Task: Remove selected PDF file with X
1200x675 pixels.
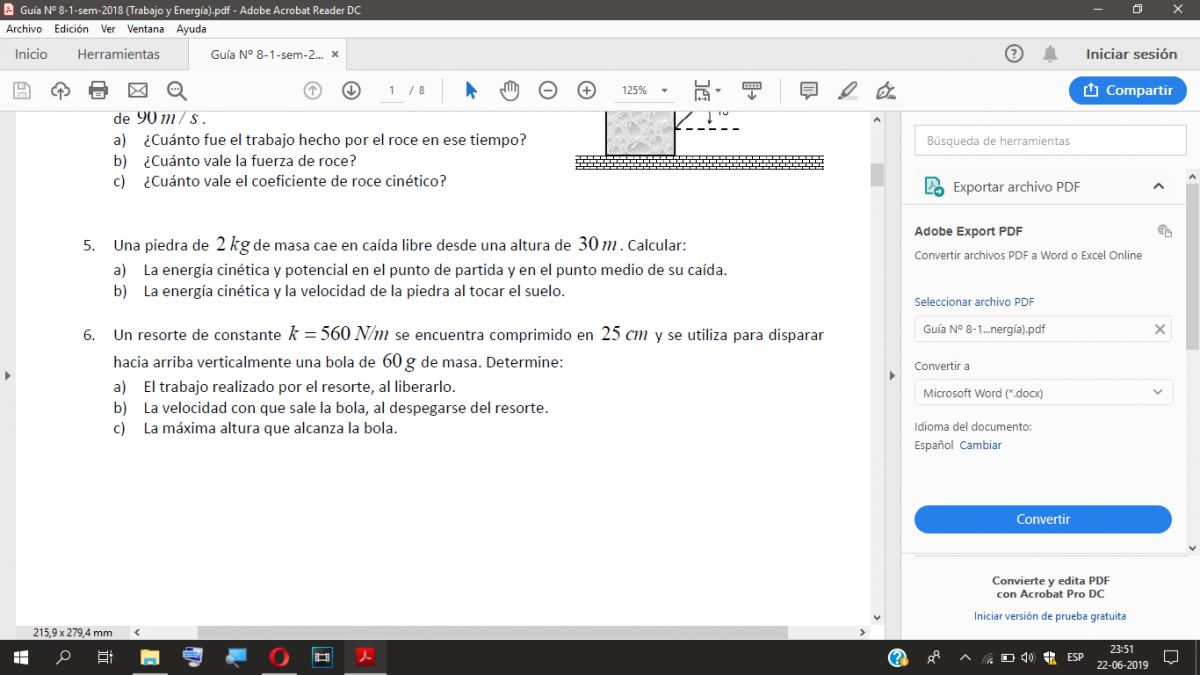Action: click(1160, 329)
